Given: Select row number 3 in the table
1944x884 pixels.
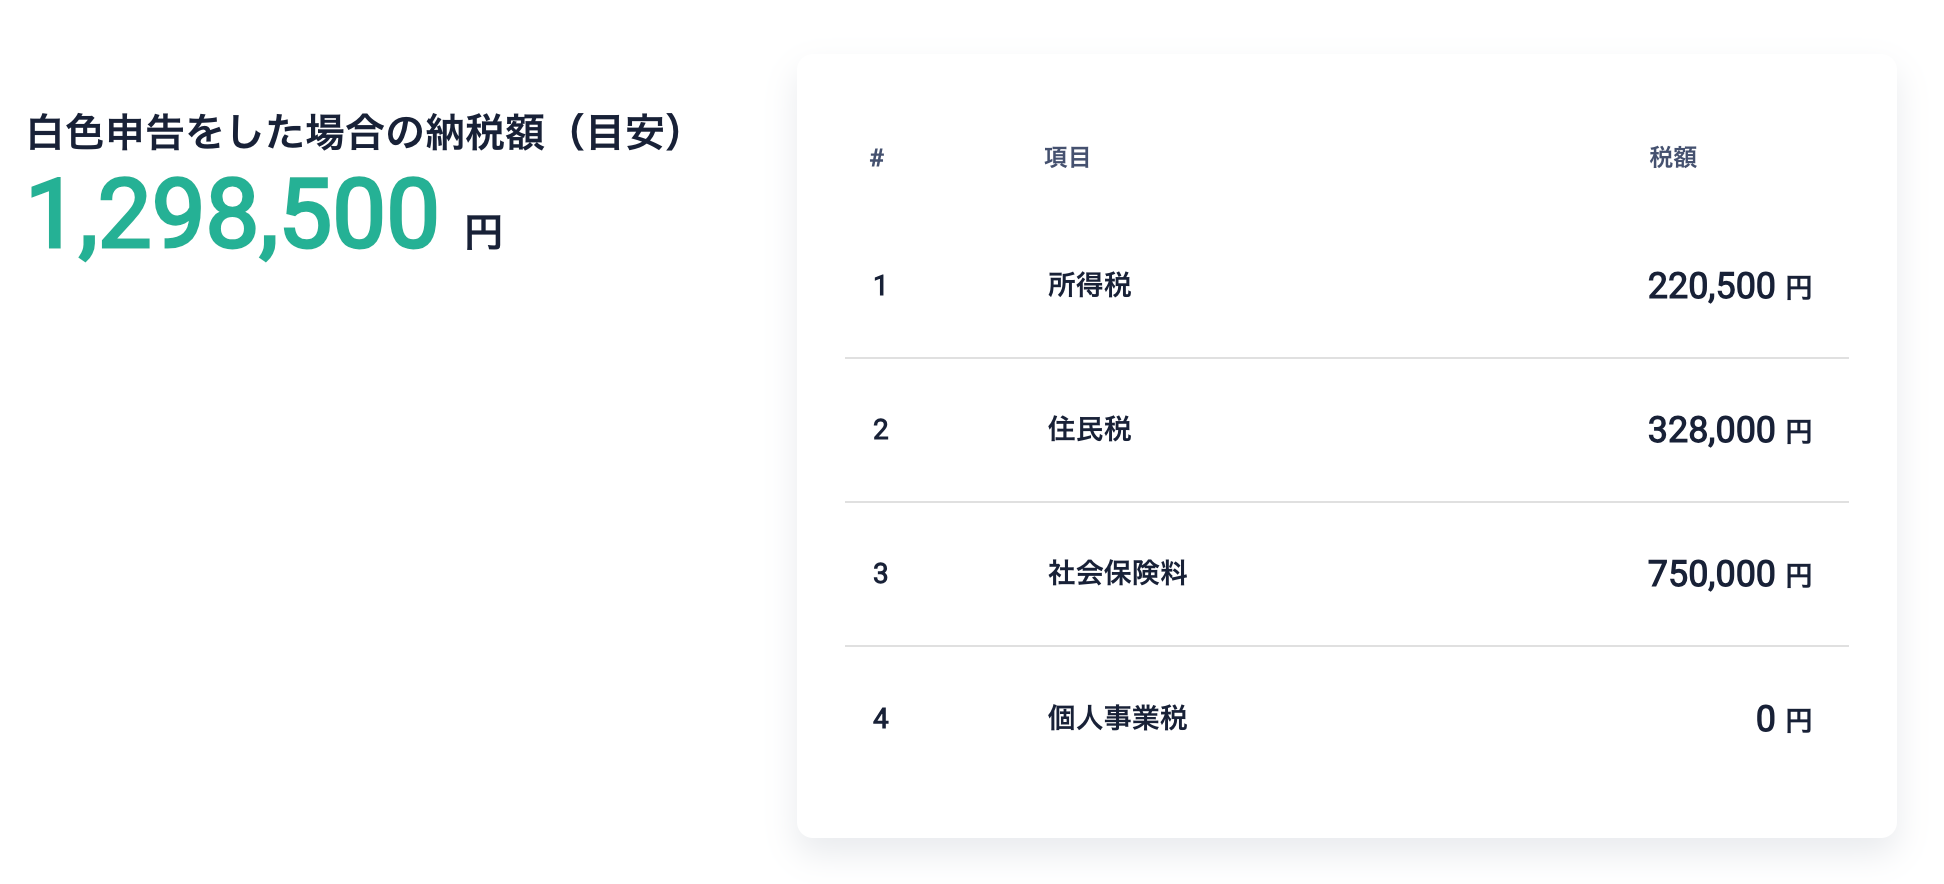Looking at the screenshot, I should 880,574.
